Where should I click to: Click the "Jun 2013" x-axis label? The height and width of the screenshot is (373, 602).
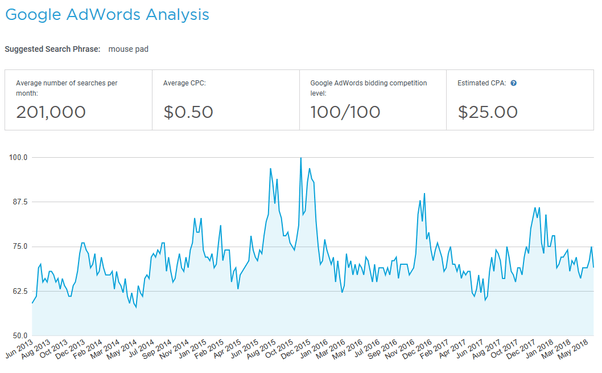[x=19, y=349]
